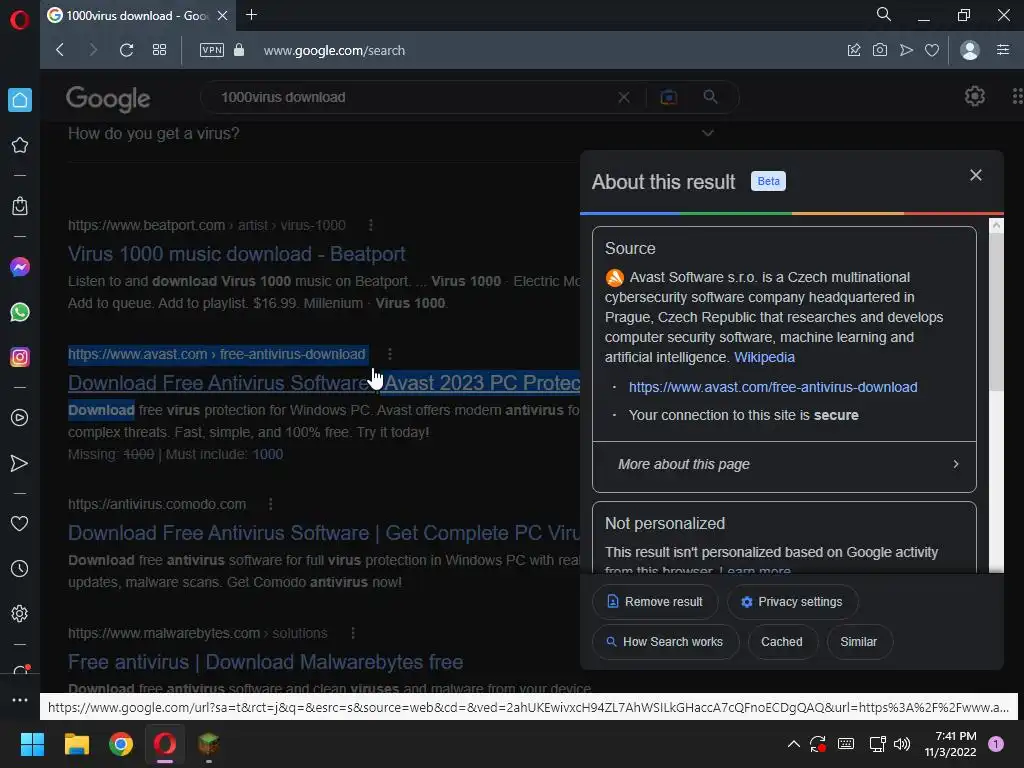The image size is (1024, 768).
Task: Clear the Google search query
Action: tap(624, 97)
